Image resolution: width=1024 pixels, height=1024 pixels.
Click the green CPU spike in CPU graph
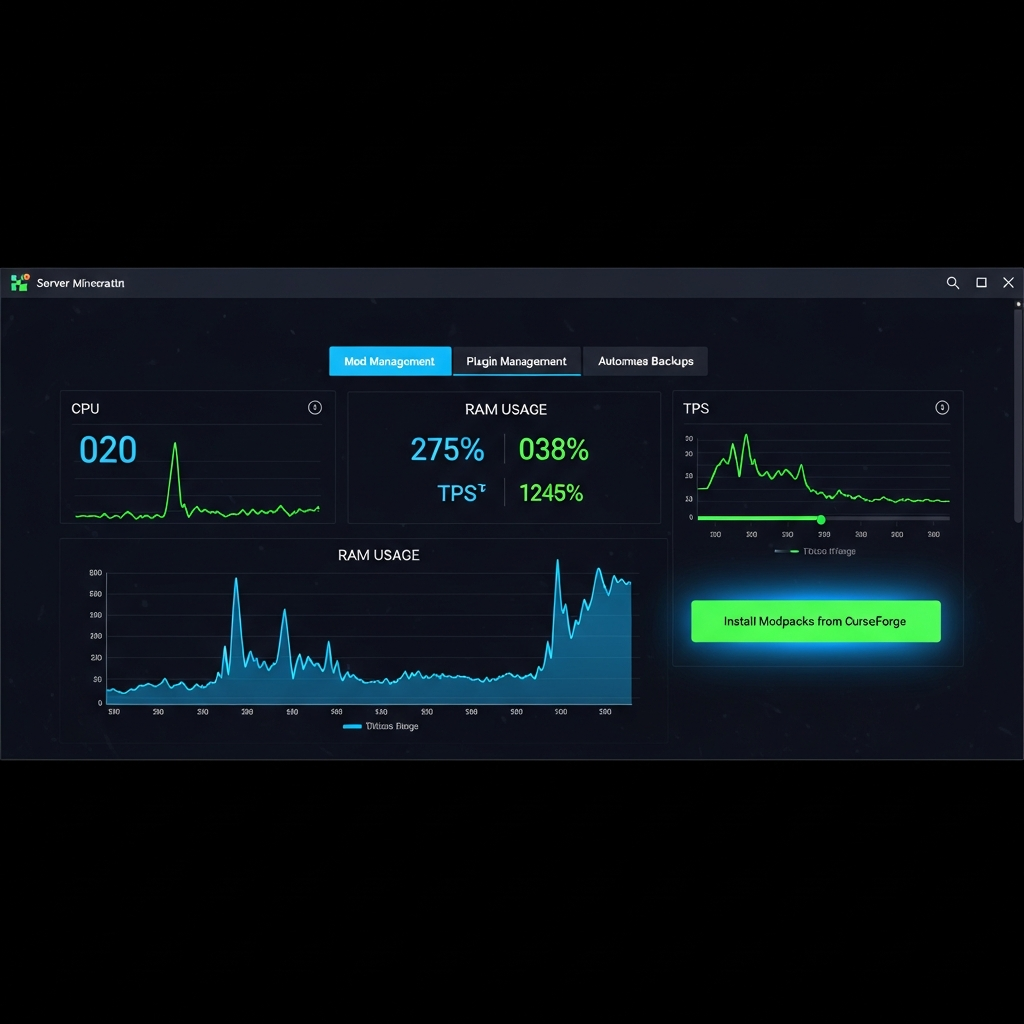(x=175, y=445)
